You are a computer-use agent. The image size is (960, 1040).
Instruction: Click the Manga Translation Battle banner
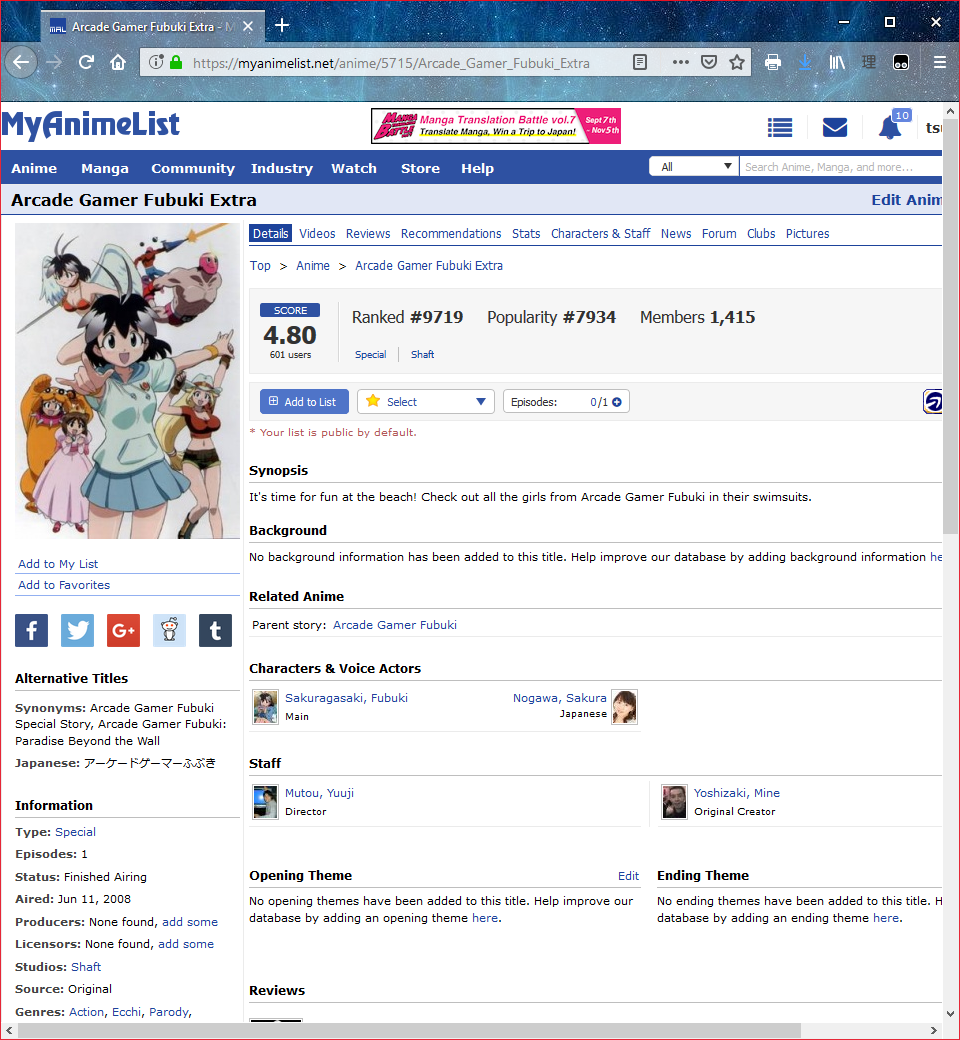(496, 126)
